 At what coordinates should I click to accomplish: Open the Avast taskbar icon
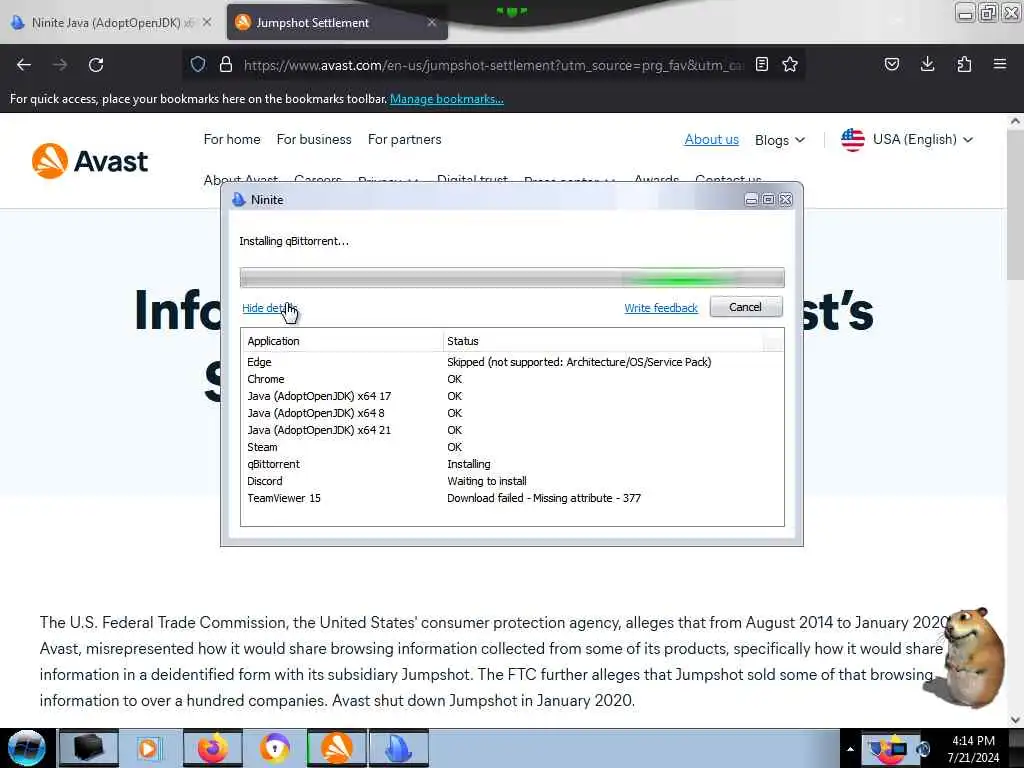point(337,748)
